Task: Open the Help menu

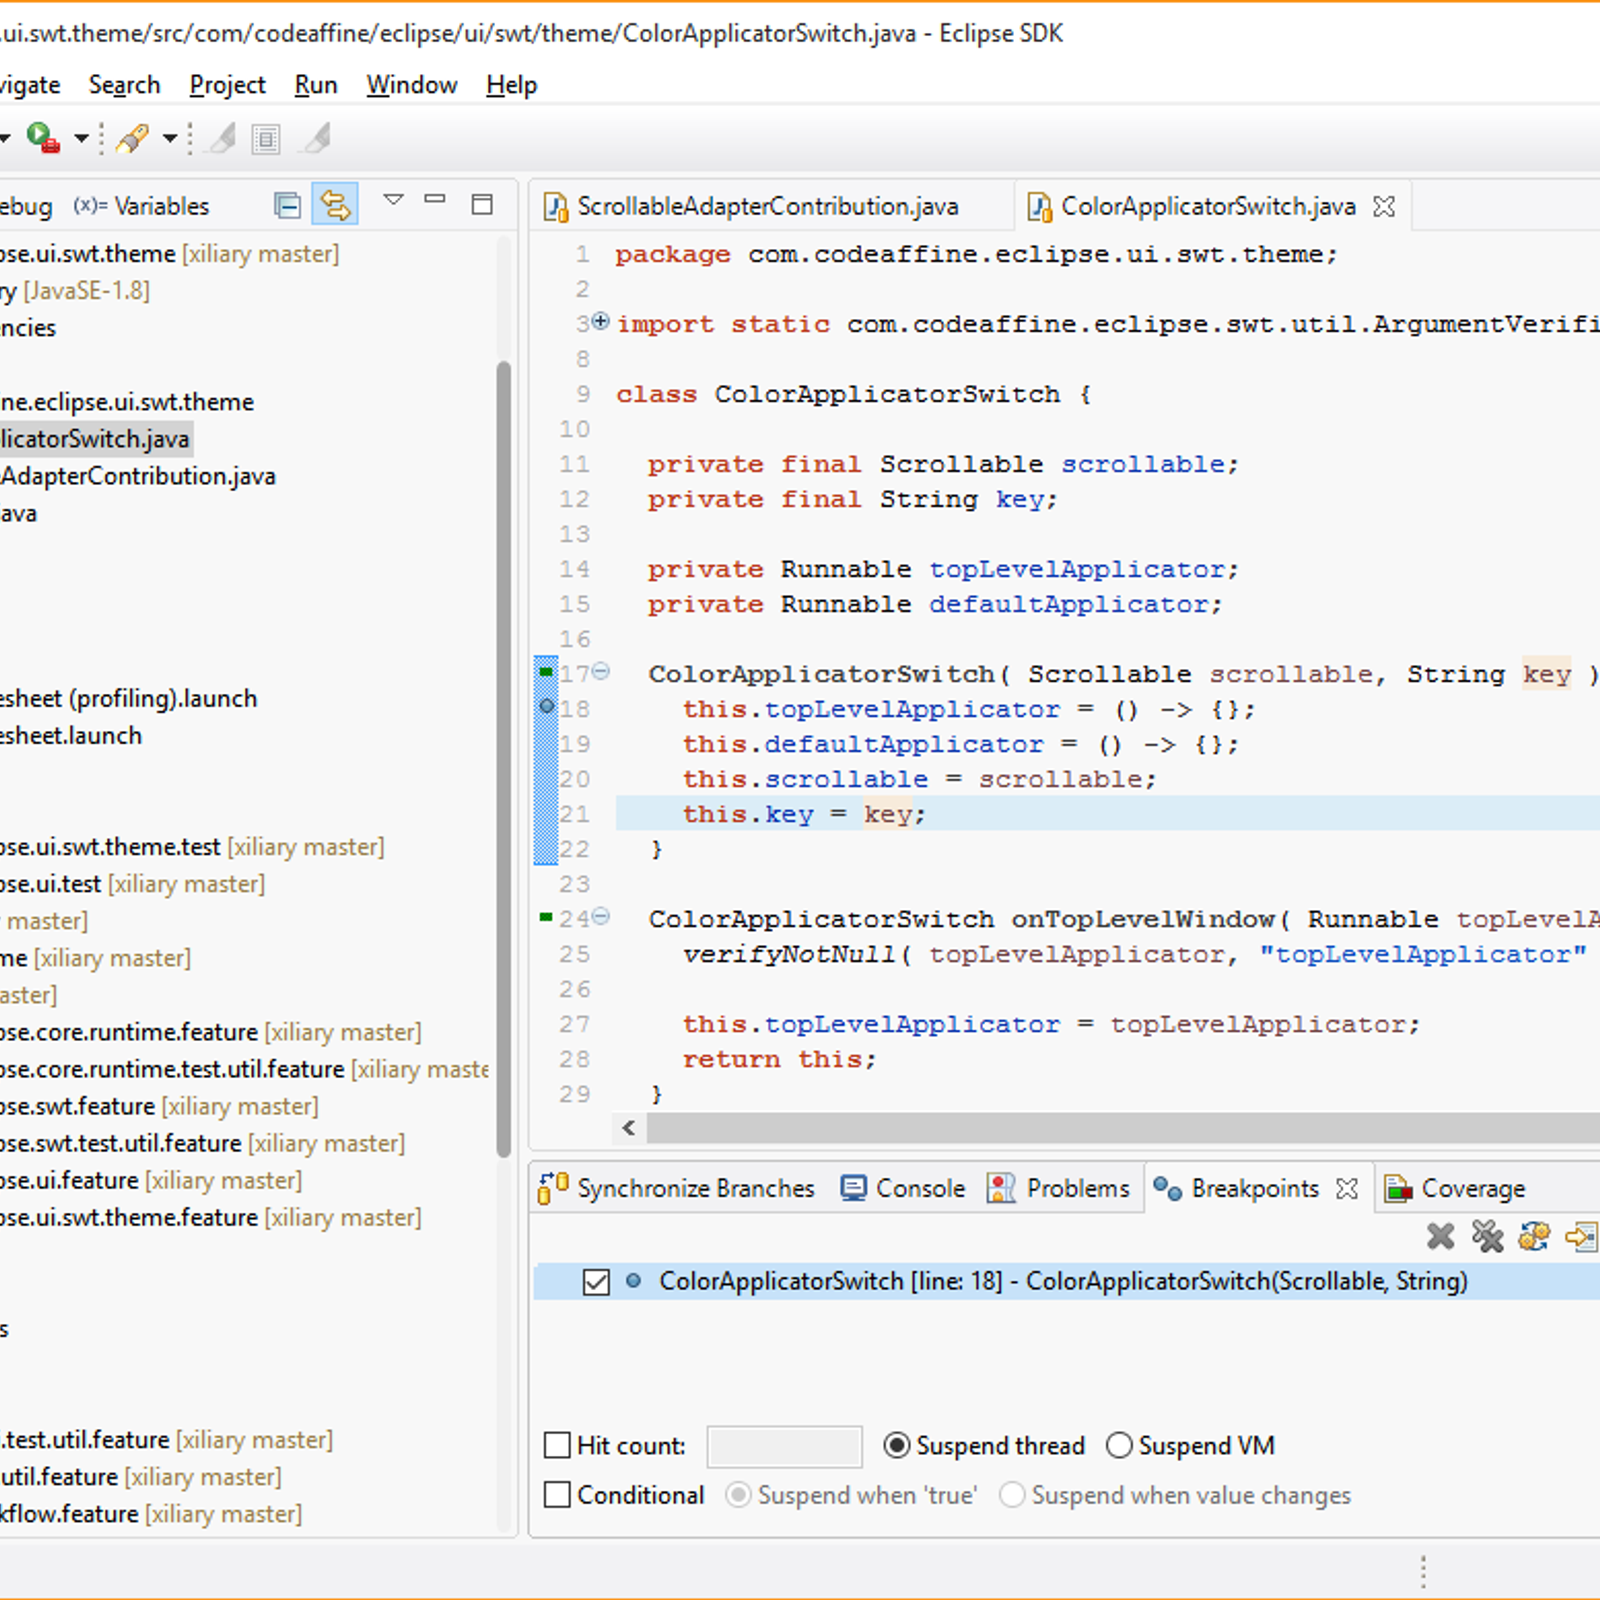Action: click(x=512, y=85)
